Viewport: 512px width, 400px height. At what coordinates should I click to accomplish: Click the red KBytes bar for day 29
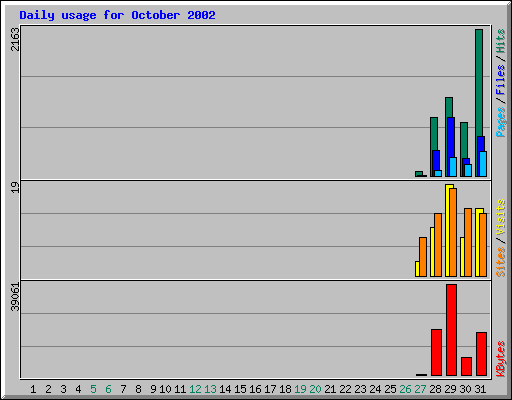(451, 330)
